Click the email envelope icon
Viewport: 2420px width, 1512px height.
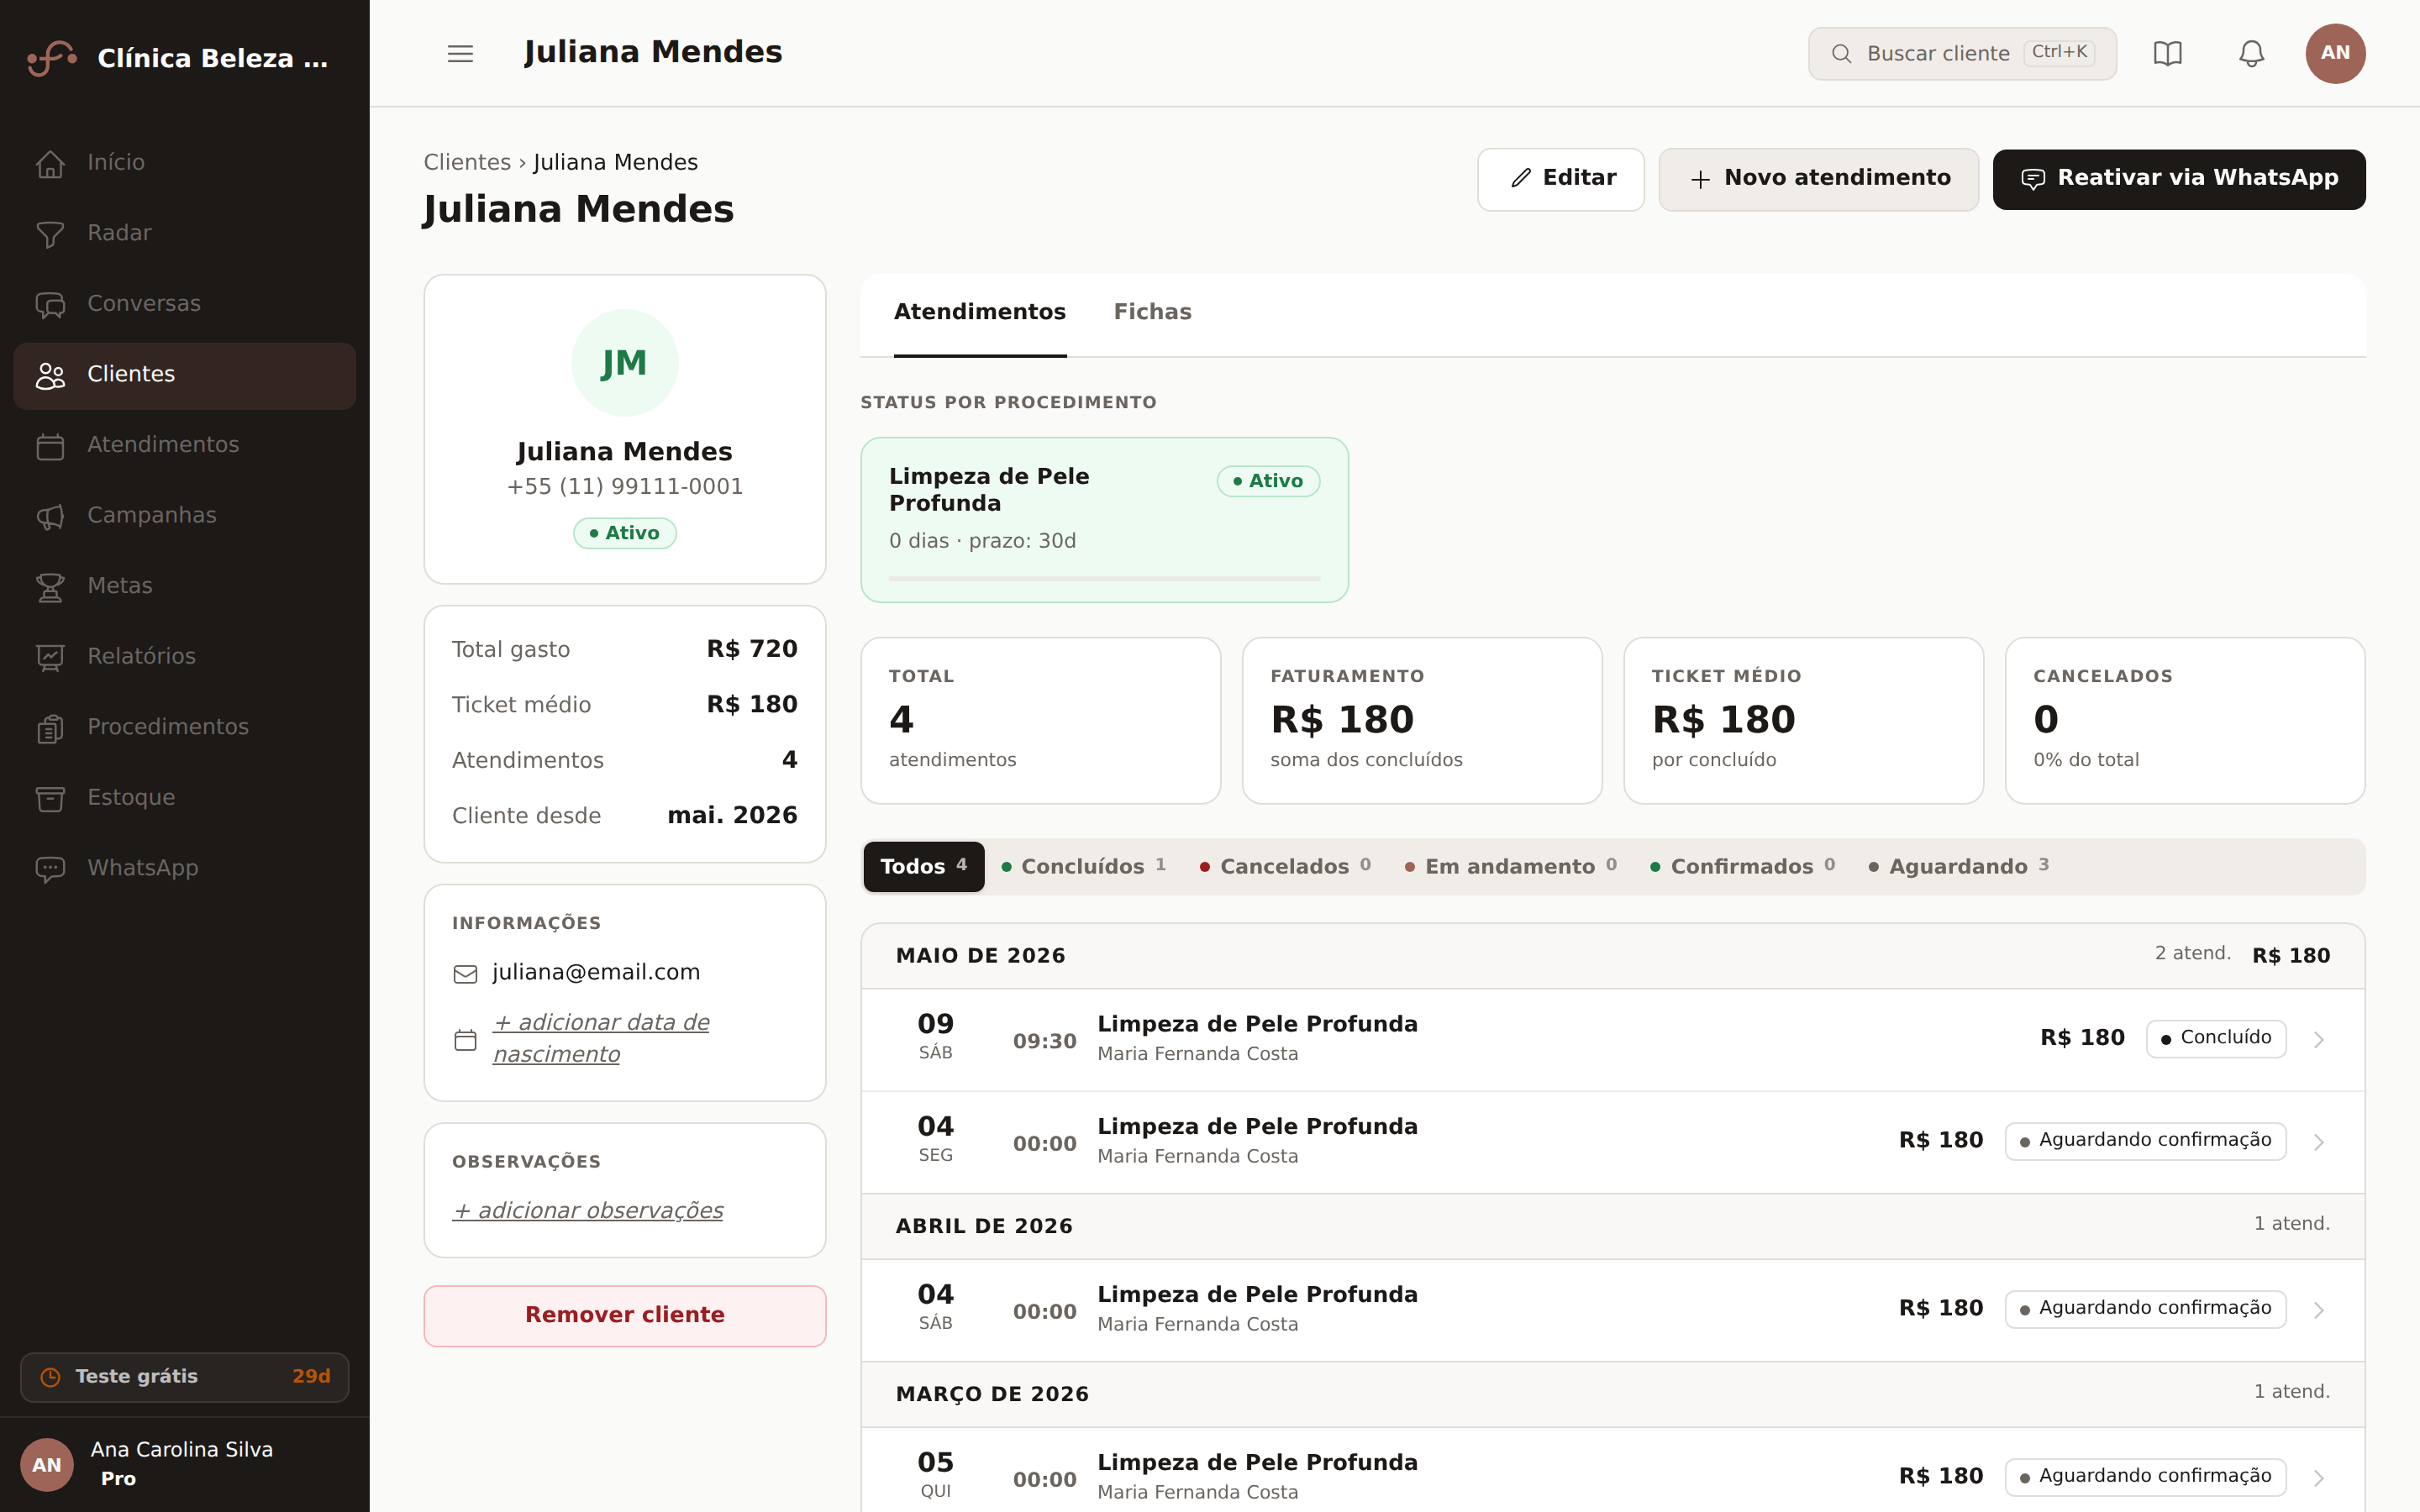(x=465, y=973)
